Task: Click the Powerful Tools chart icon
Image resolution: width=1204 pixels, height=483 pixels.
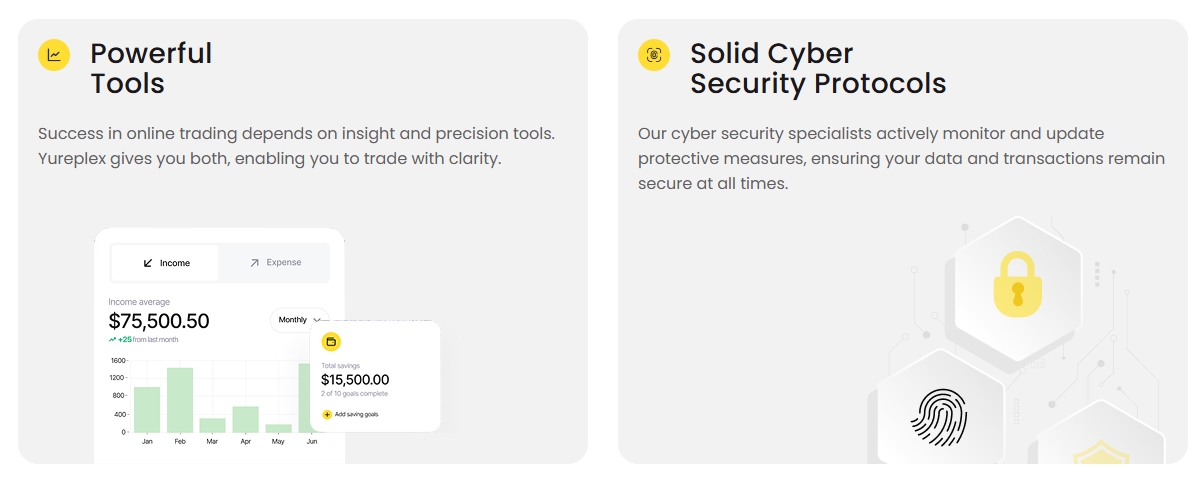Action: tap(54, 55)
